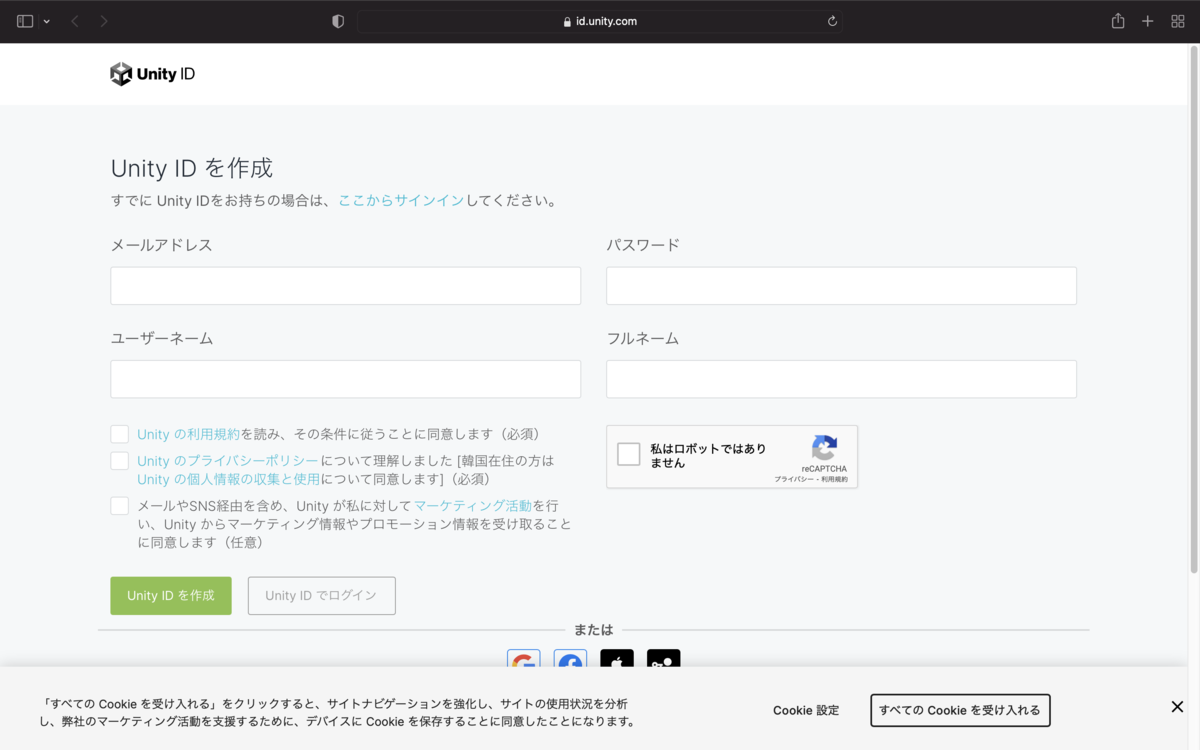Viewport: 1200px width, 750px height.
Task: Show tab overview with the grid icon
Action: pyautogui.click(x=1178, y=20)
